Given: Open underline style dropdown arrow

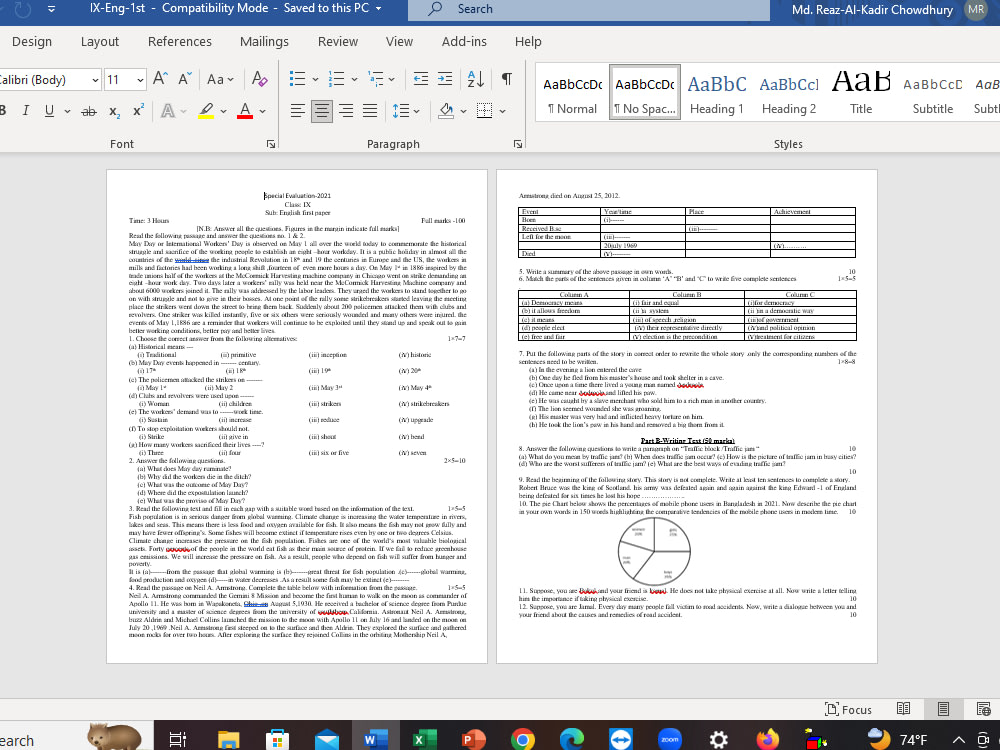Looking at the screenshot, I should pos(67,112).
